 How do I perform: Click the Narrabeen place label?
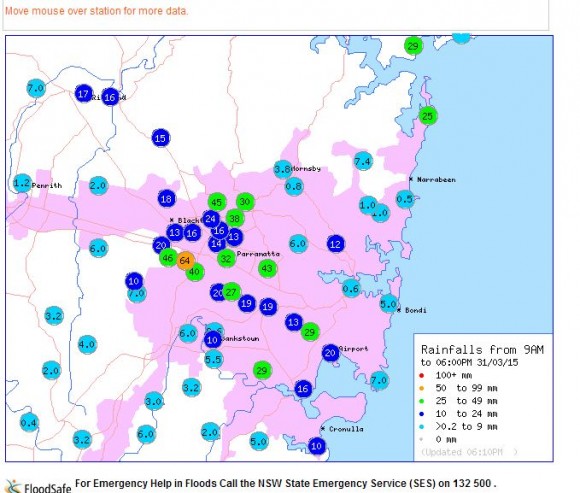coord(436,180)
